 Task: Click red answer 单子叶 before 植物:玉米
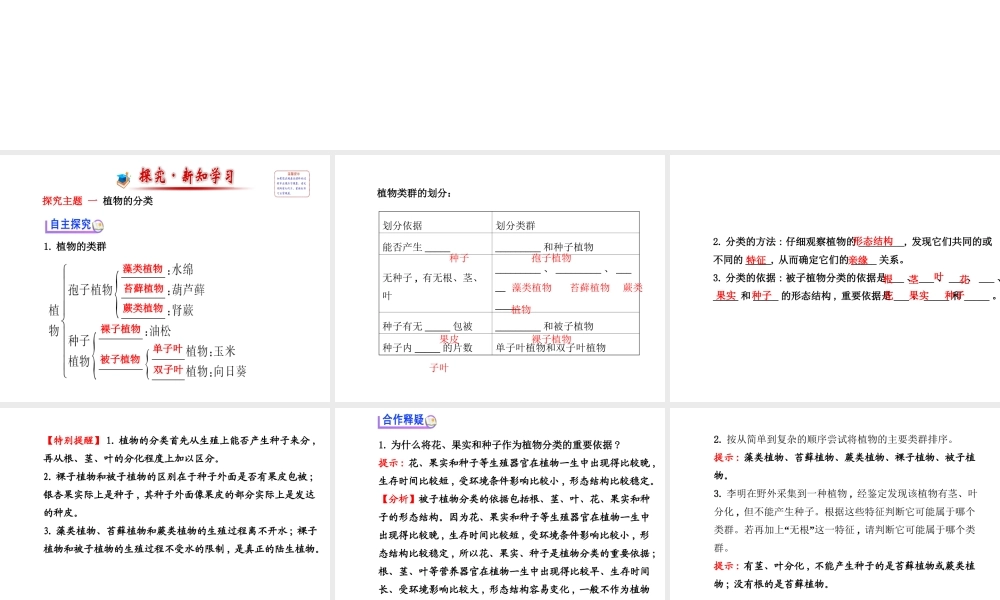coord(168,349)
